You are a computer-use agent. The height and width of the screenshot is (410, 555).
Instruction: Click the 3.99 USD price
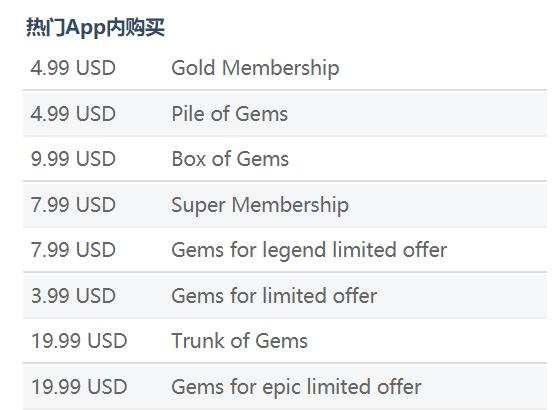(73, 296)
